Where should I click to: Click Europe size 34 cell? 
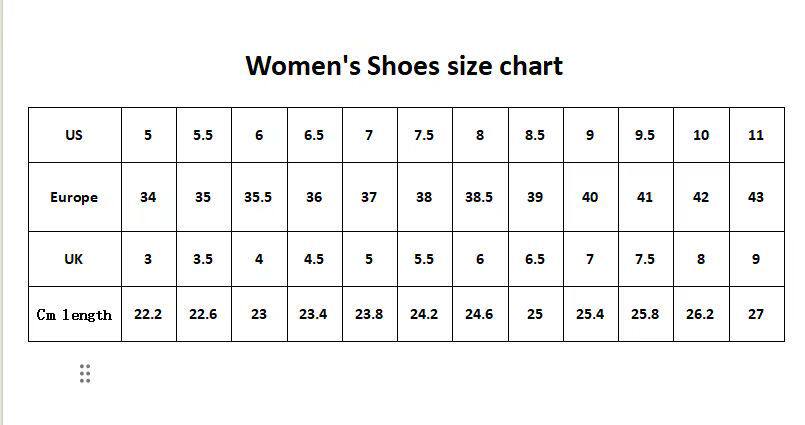point(148,197)
